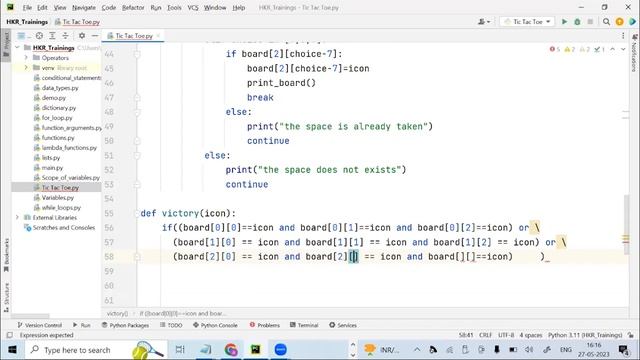Click the Python 3.11 interpreter indicator
Viewport: 640px width, 360px height.
click(585, 335)
